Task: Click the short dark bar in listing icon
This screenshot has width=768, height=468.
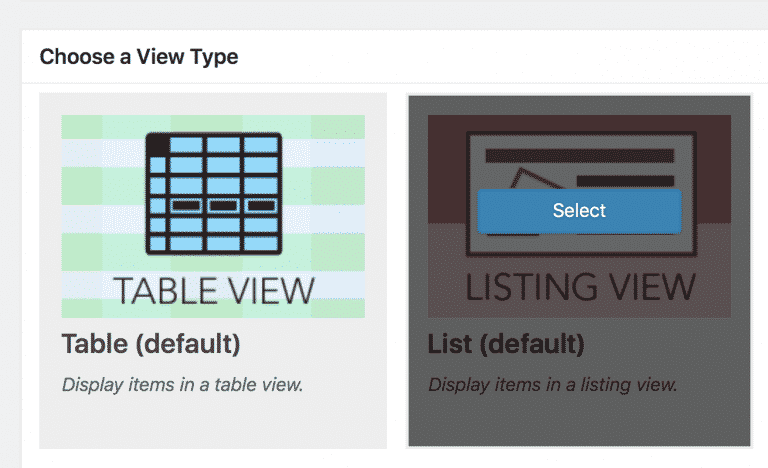Action: pos(625,181)
